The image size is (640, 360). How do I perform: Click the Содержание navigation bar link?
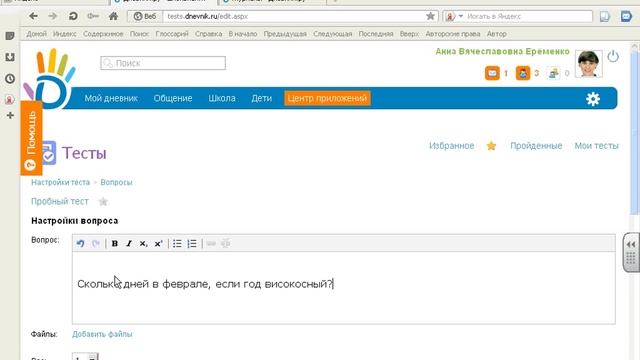(x=103, y=34)
